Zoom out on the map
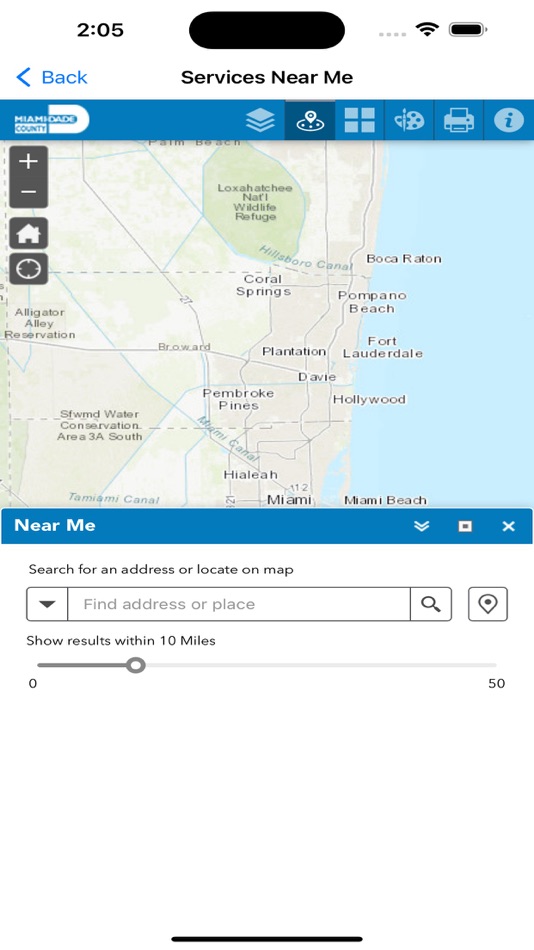Screen dimensions: 534x950 click(28, 193)
